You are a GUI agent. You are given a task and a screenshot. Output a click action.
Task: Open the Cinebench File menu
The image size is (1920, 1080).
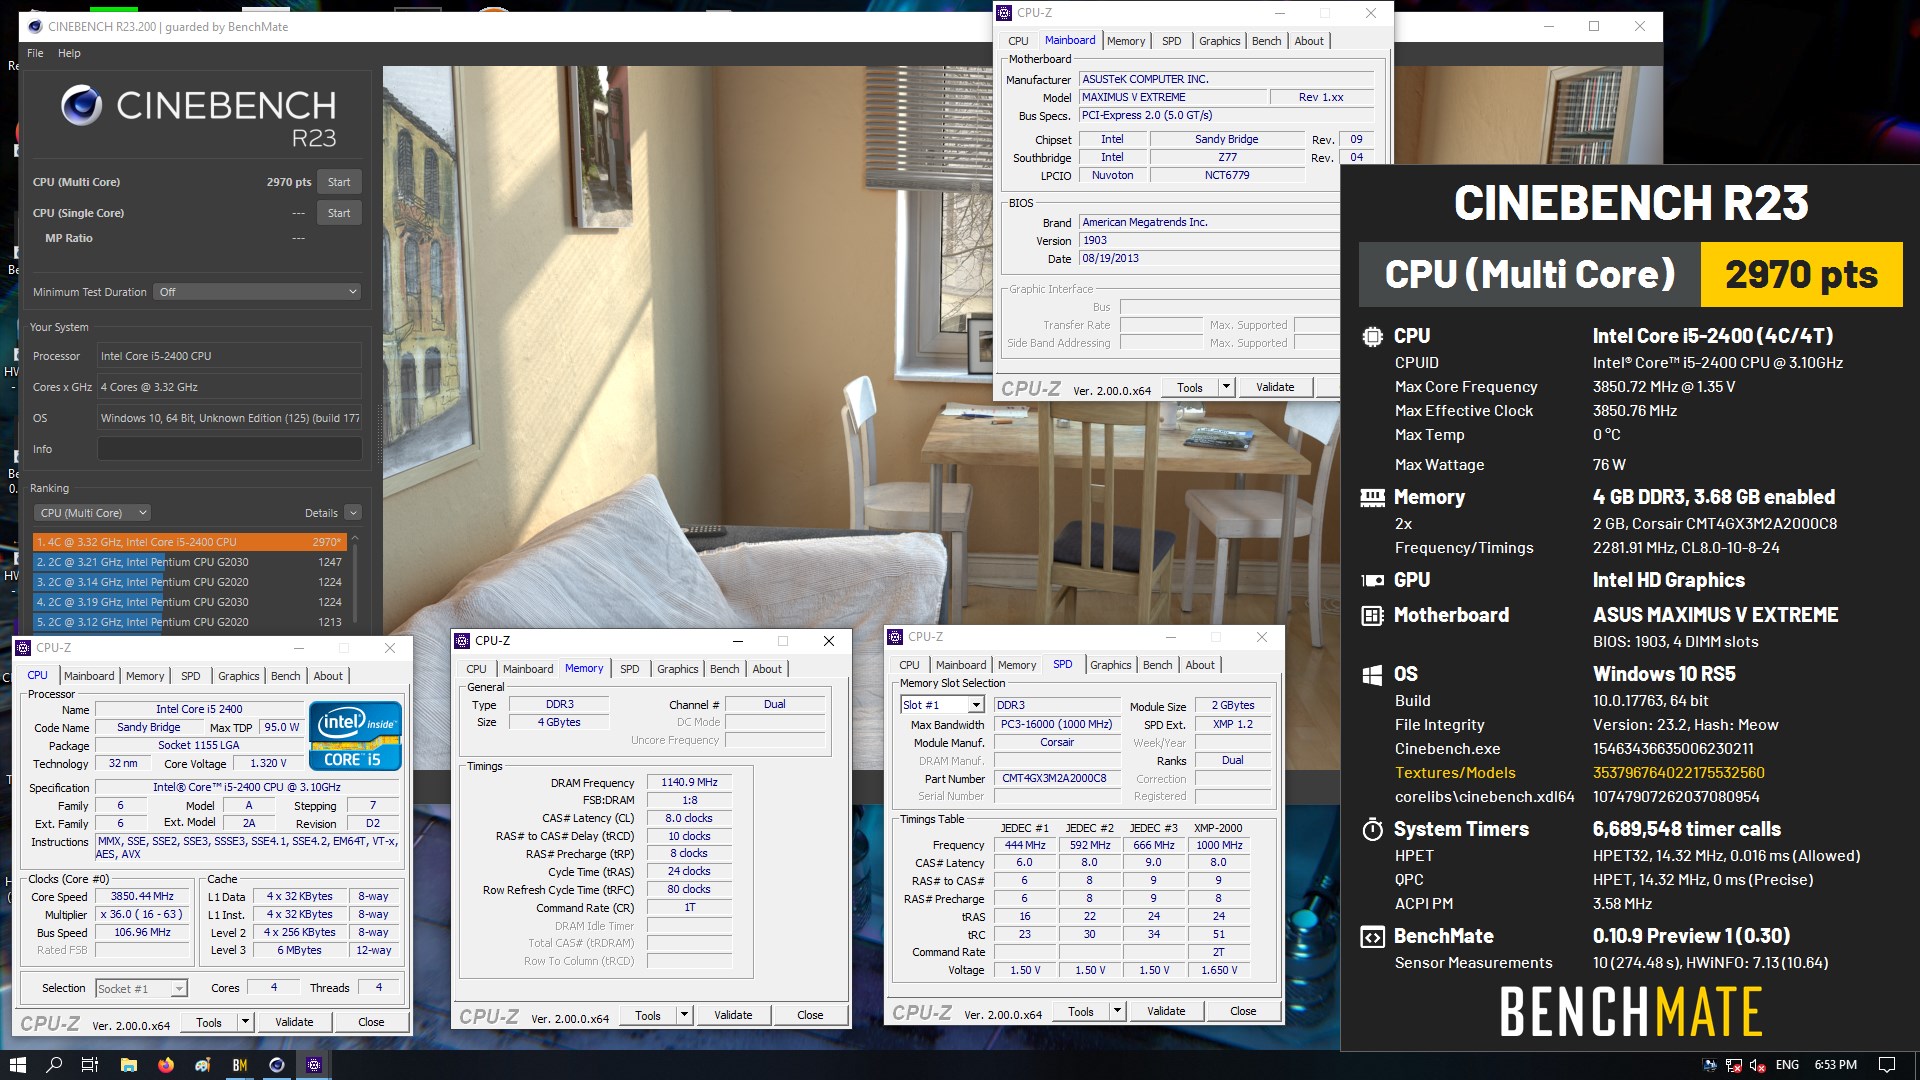(x=35, y=53)
